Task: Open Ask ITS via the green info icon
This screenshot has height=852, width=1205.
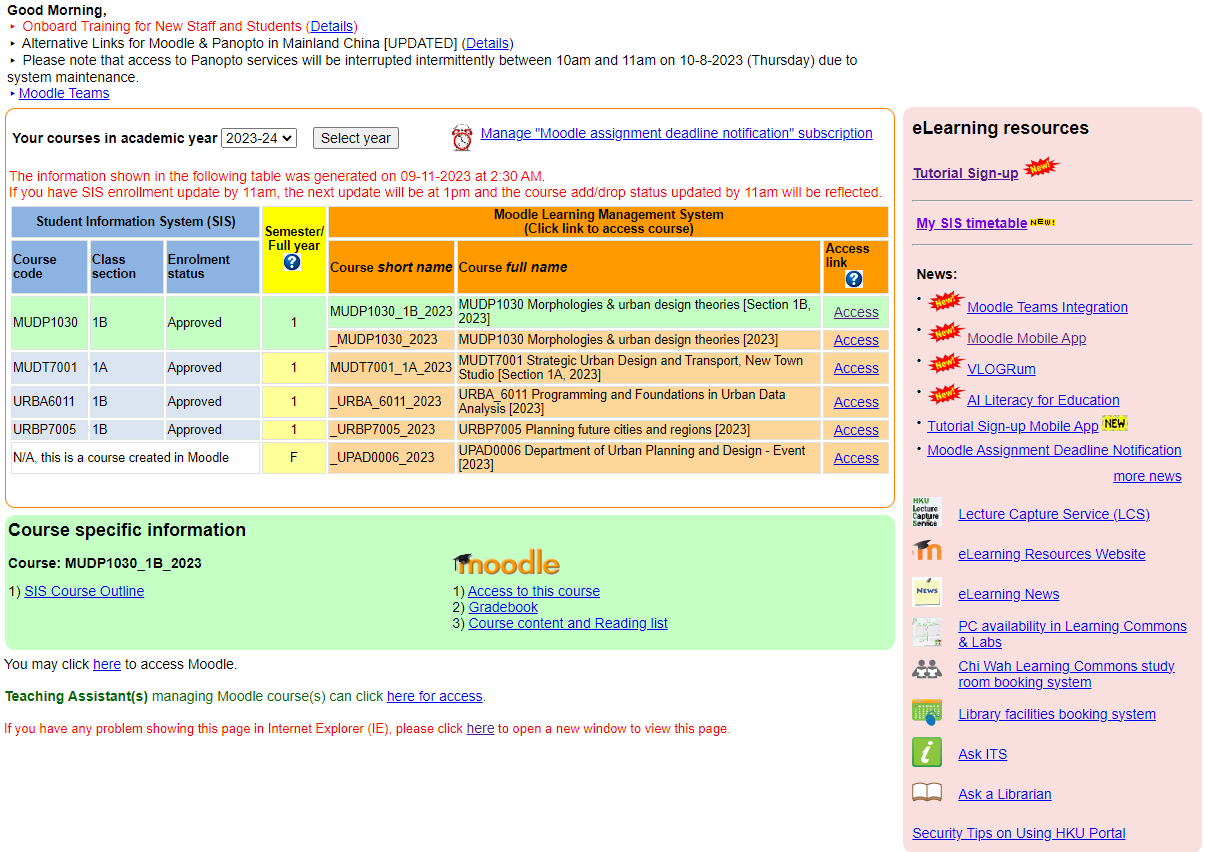Action: (926, 752)
